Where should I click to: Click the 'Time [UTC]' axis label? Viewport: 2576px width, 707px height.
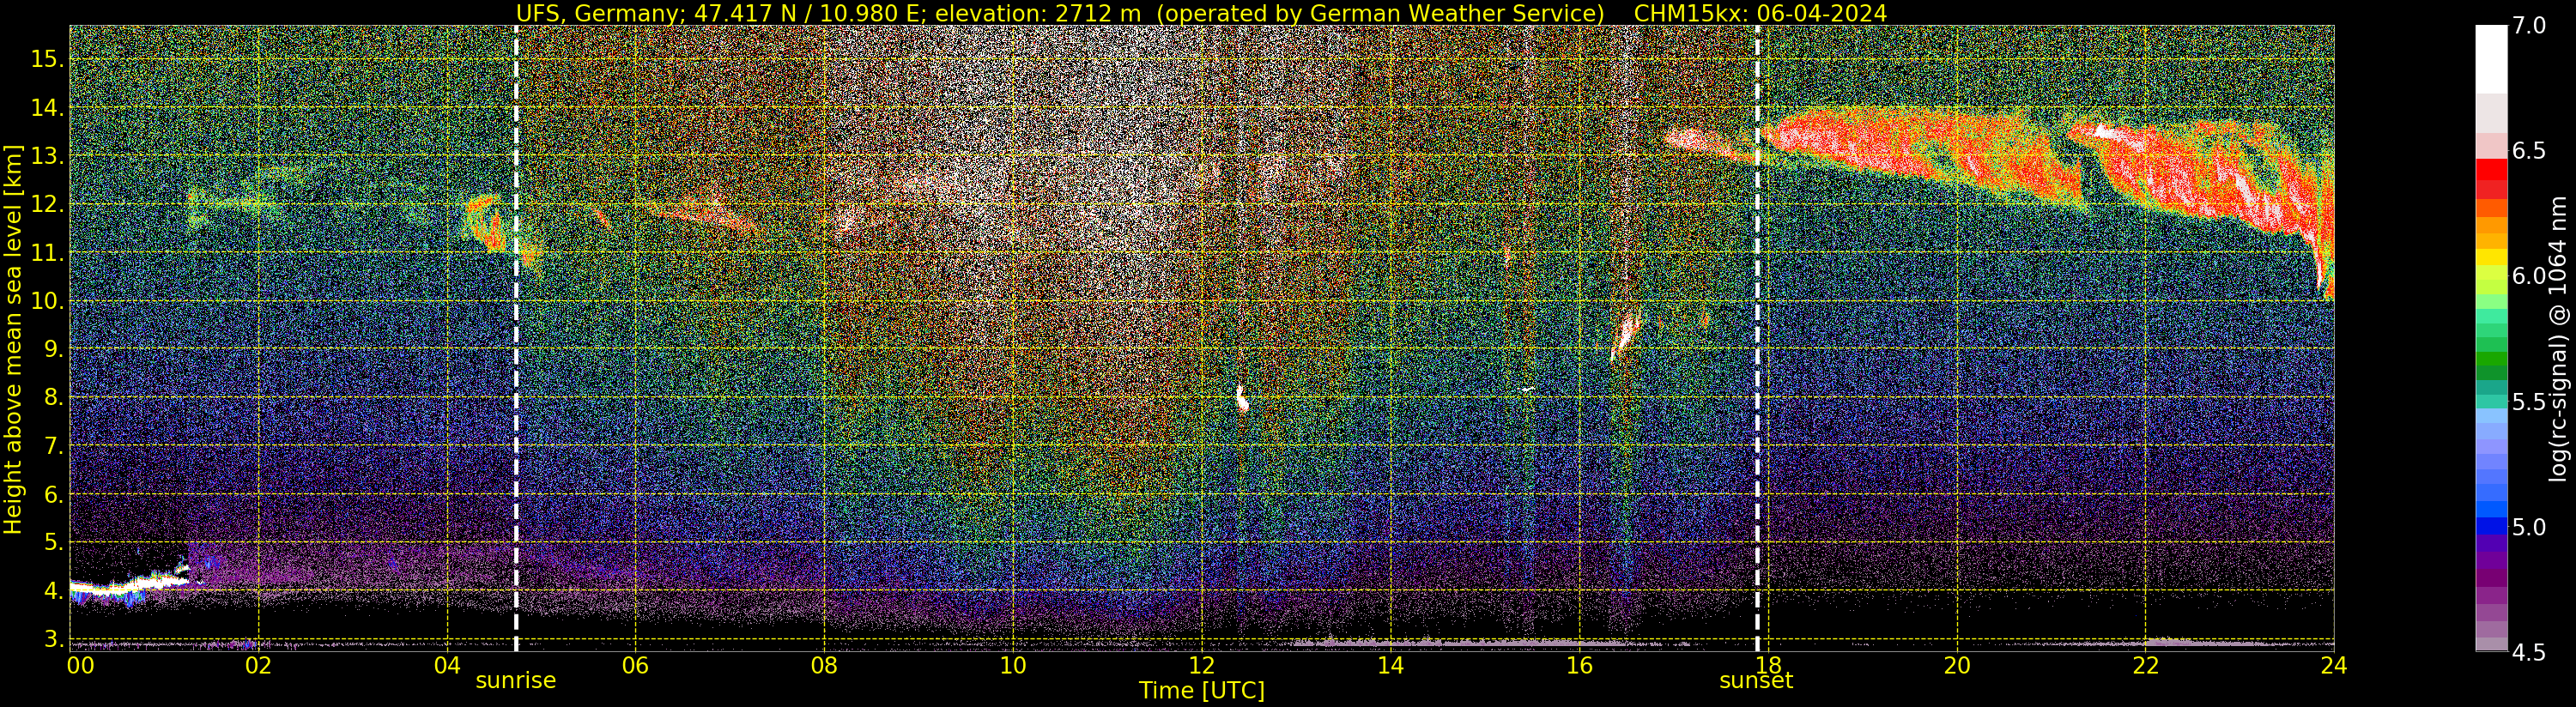pos(1202,691)
